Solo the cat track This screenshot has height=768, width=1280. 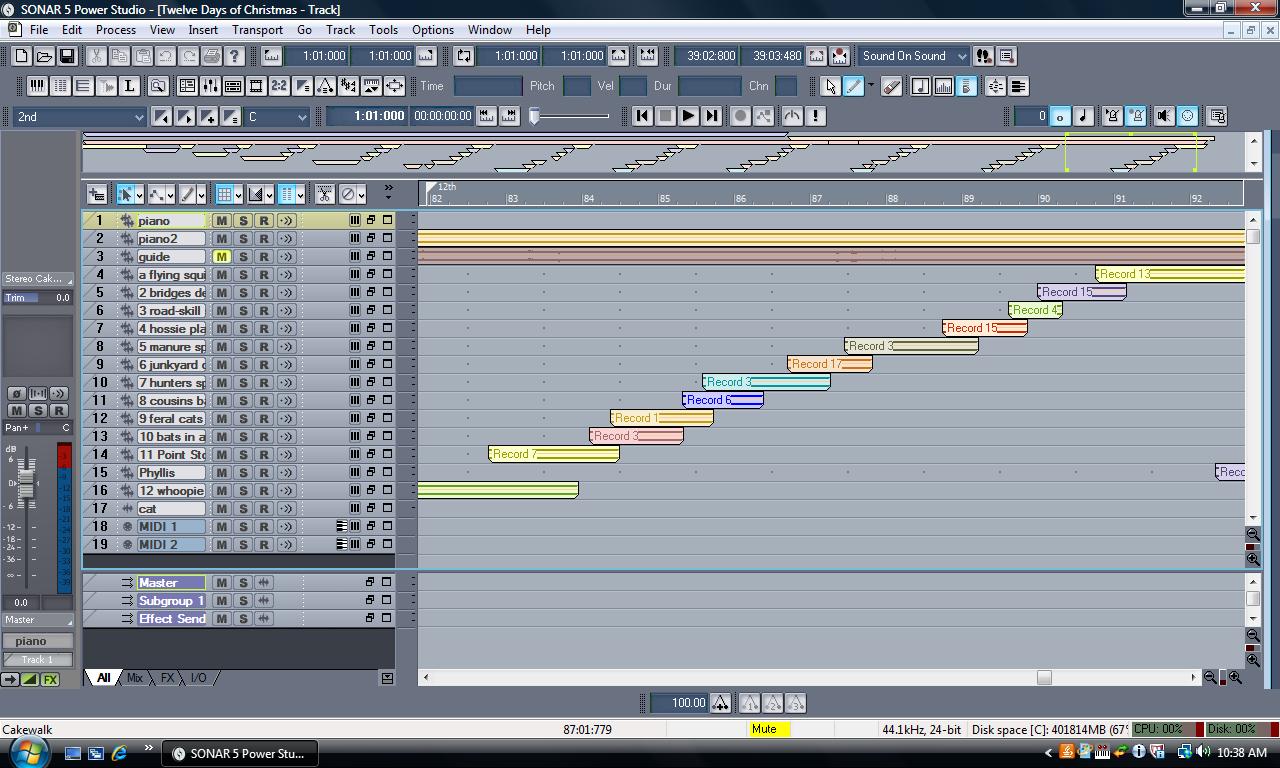(x=242, y=509)
